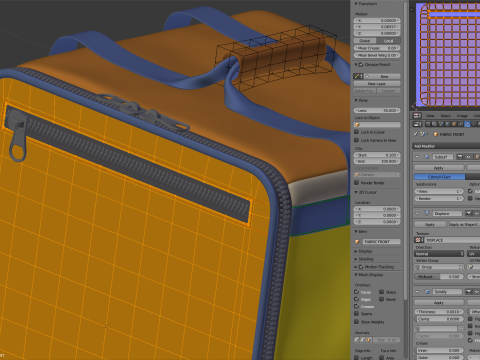Apply the Solidify modifier
The width and height of the screenshot is (480, 360).
439,303
